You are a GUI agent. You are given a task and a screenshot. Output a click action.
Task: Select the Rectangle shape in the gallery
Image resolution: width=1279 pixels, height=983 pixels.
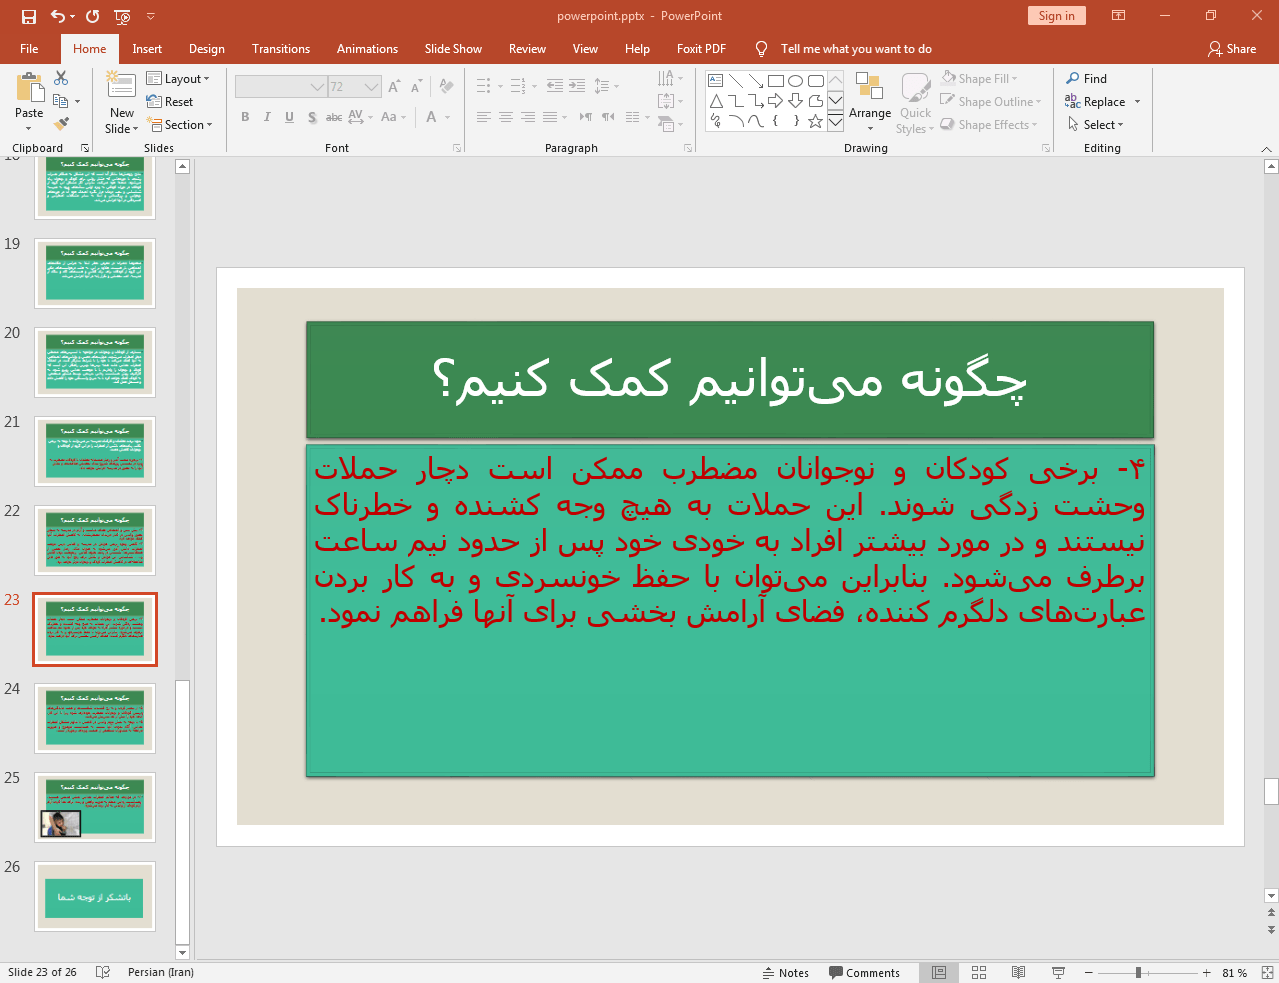tap(775, 81)
